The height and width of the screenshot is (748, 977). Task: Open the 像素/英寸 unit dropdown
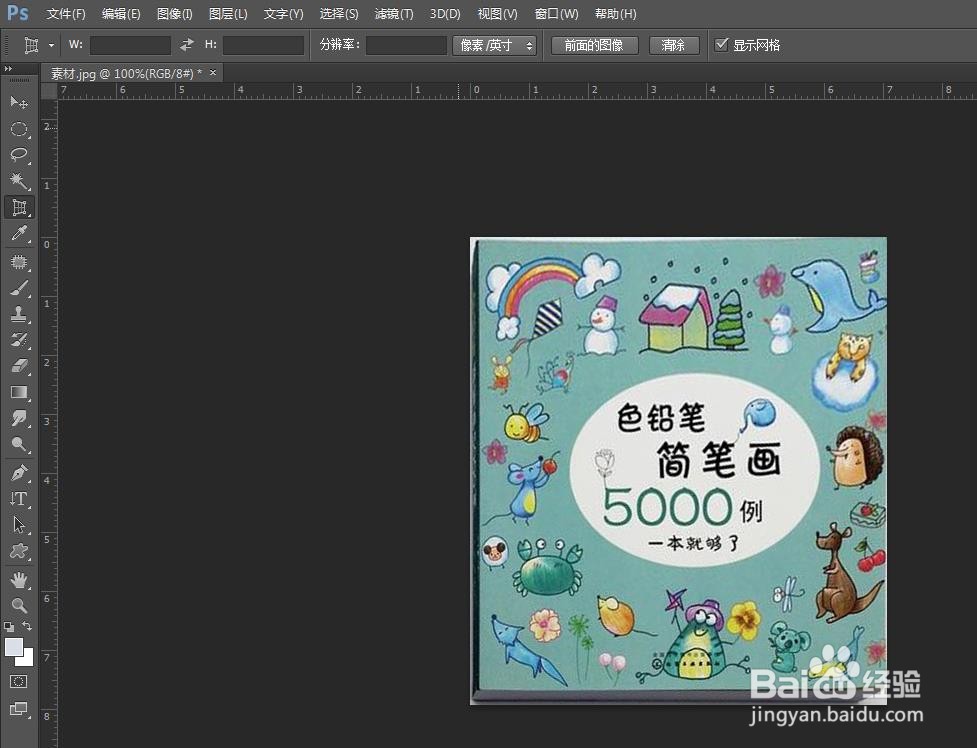[494, 44]
